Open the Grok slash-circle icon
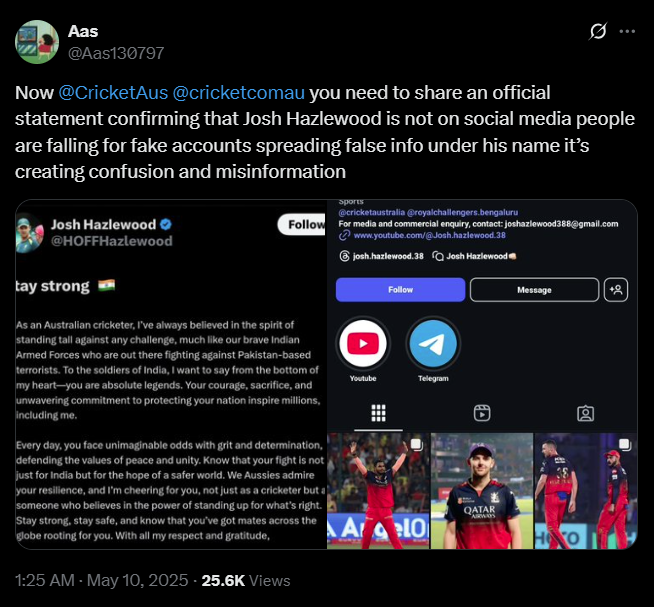654x607 pixels. pyautogui.click(x=598, y=31)
